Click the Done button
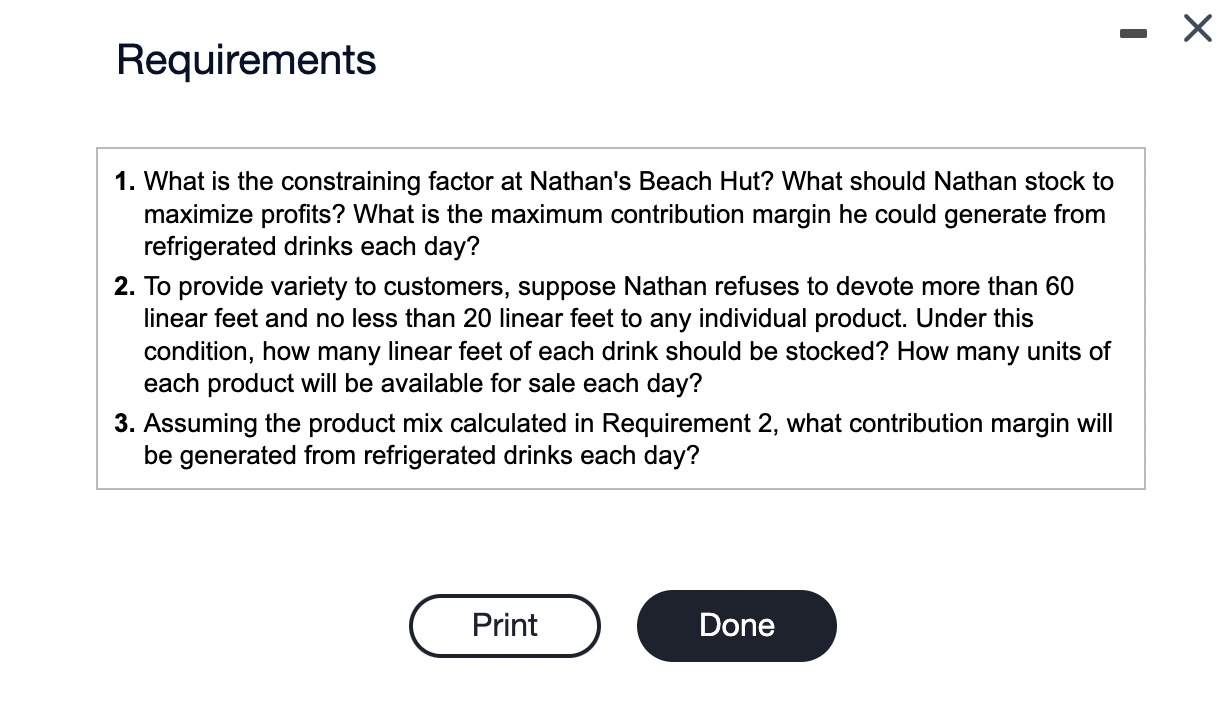The width and height of the screenshot is (1218, 718). (736, 625)
